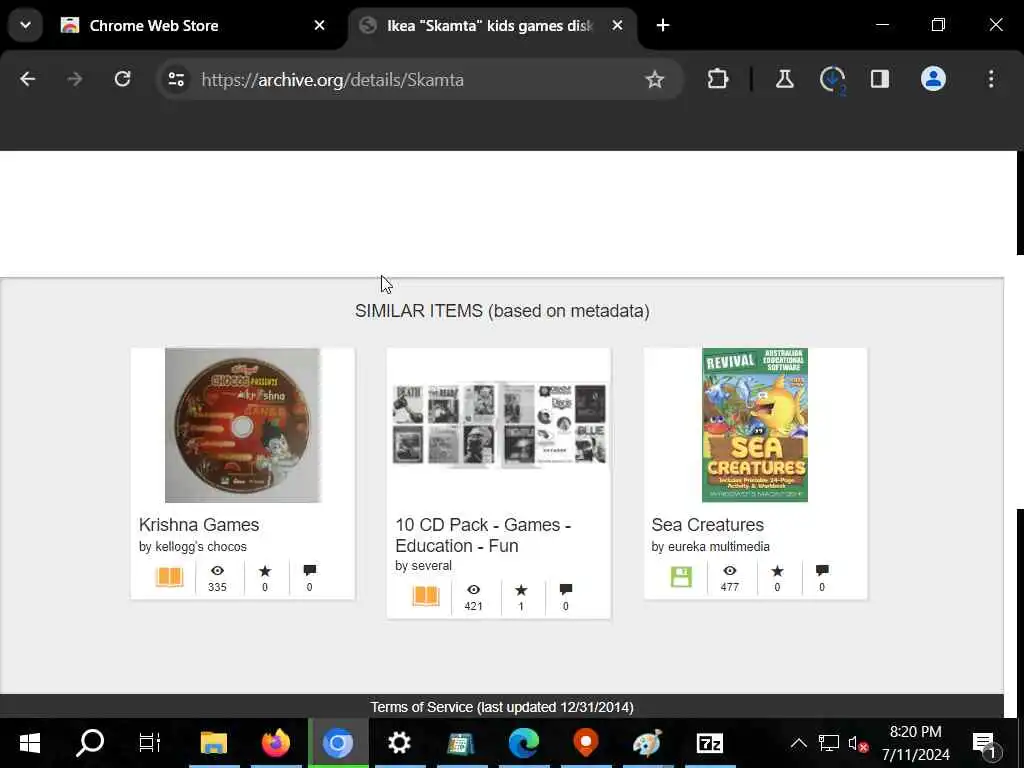Open the Sea Creatures title link
This screenshot has height=768, width=1024.
(x=707, y=524)
